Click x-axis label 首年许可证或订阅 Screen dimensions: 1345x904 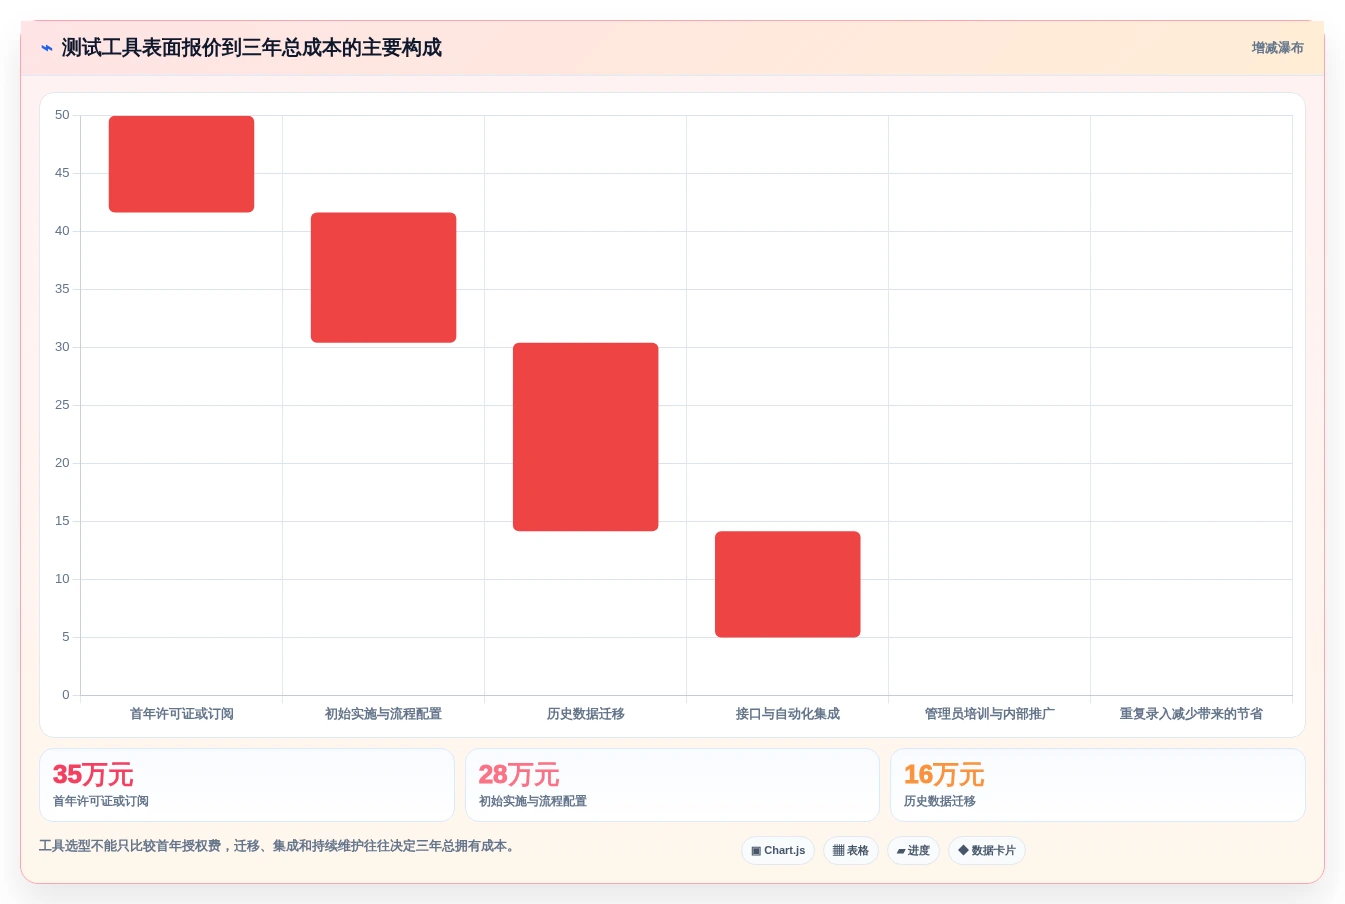pos(181,714)
